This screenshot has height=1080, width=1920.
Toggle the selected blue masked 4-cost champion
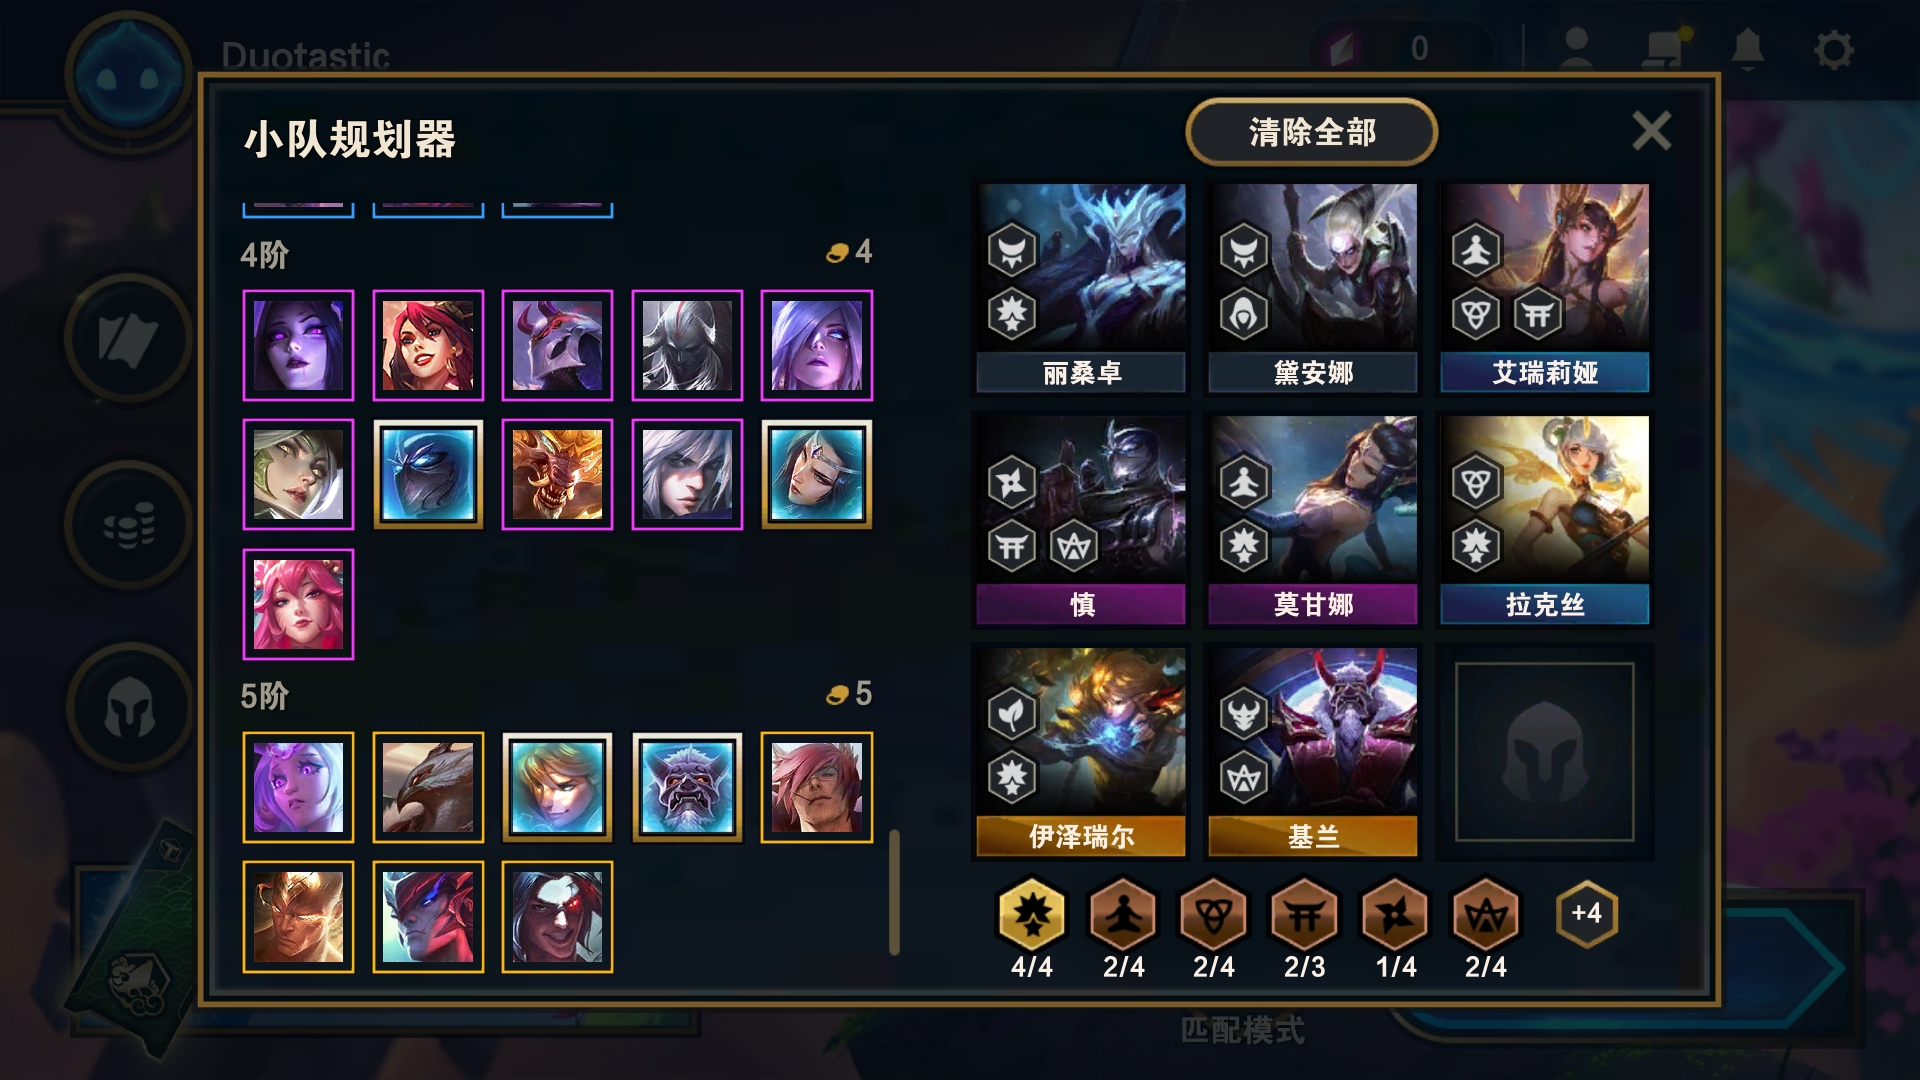click(x=428, y=475)
